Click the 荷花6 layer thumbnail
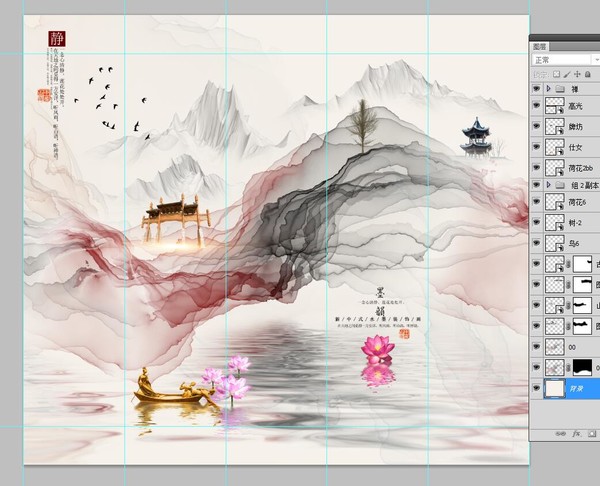The width and height of the screenshot is (600, 486). (554, 201)
